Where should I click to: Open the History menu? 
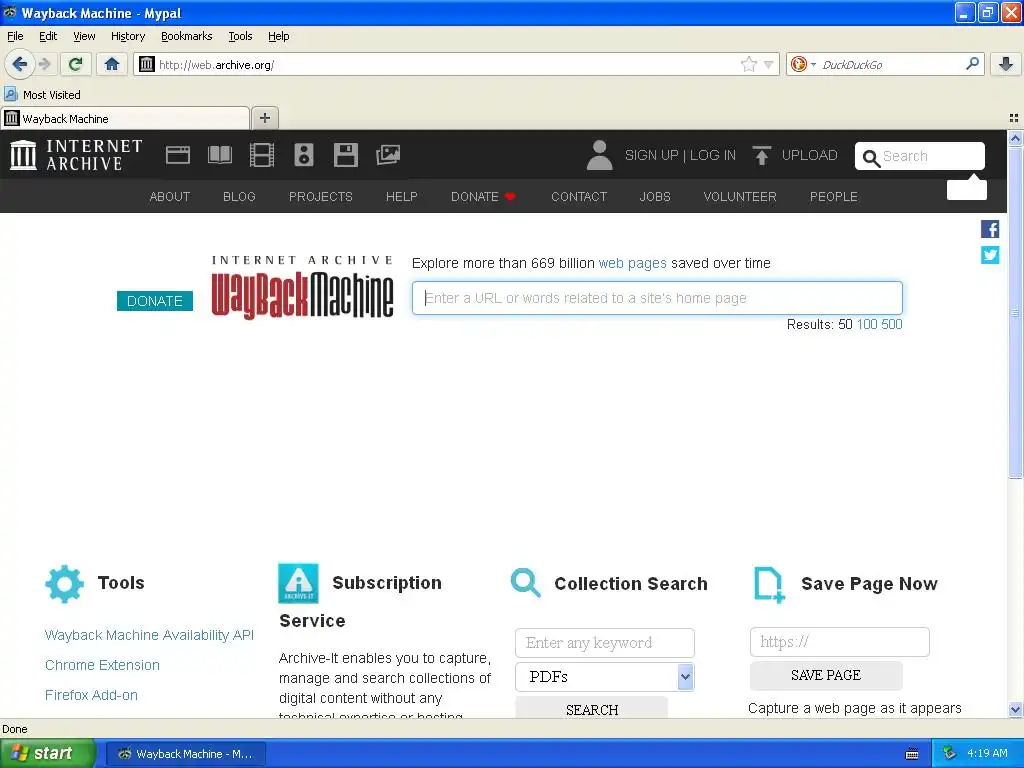point(128,36)
